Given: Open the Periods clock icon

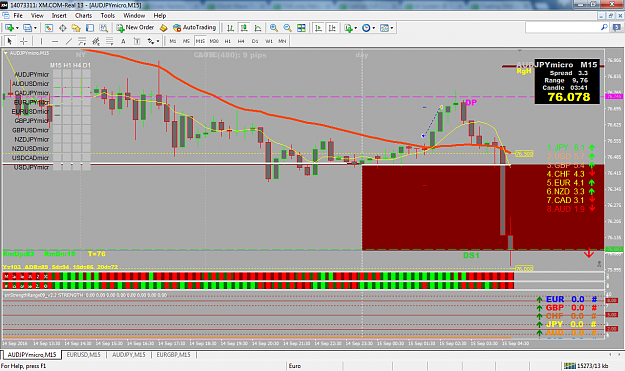Looking at the screenshot, I should click(366, 28).
